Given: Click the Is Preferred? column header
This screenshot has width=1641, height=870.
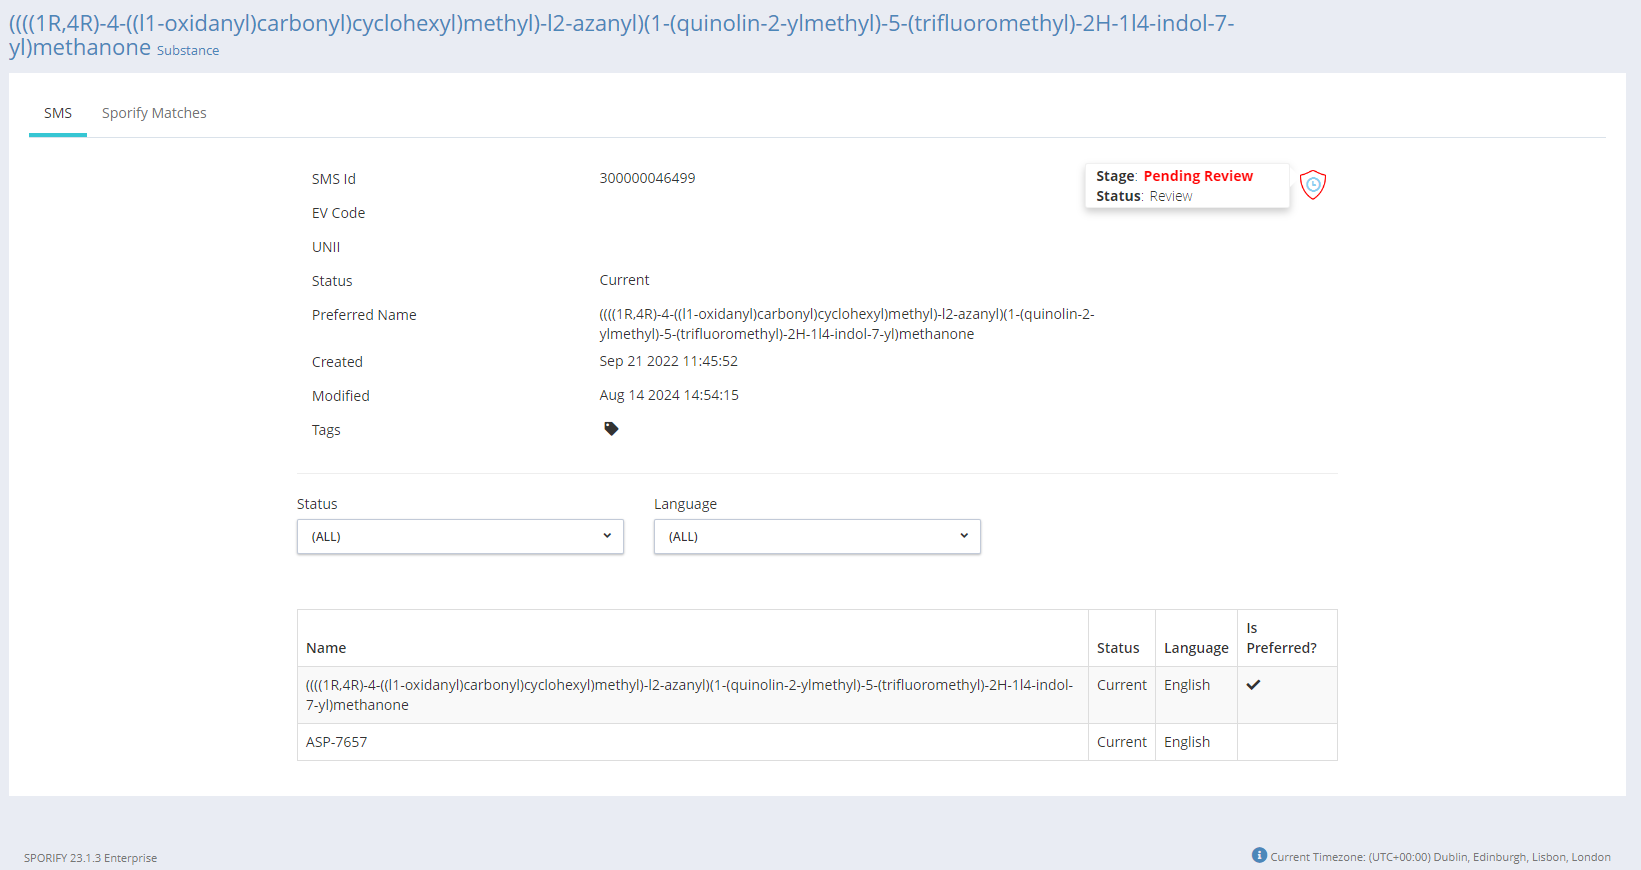Looking at the screenshot, I should [1281, 638].
